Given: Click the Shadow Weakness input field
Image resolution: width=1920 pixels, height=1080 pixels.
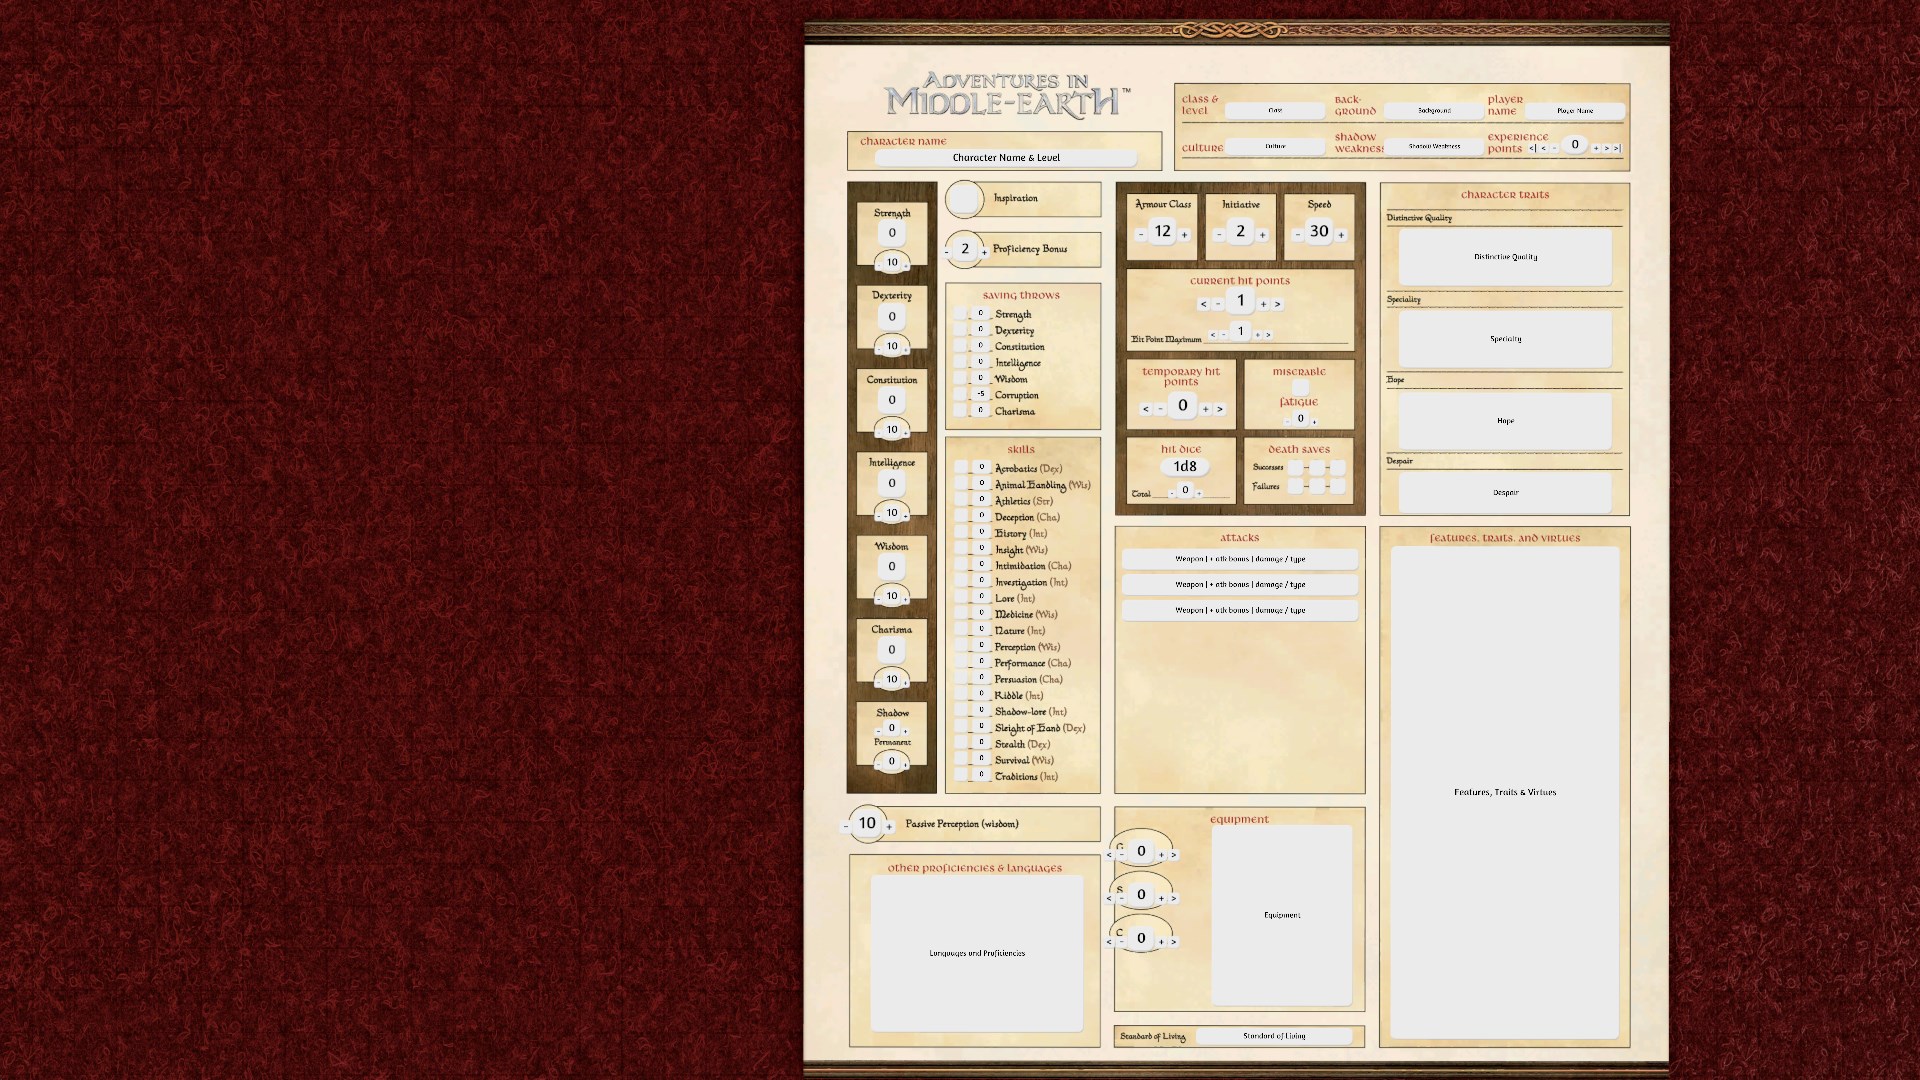Looking at the screenshot, I should [x=1434, y=146].
